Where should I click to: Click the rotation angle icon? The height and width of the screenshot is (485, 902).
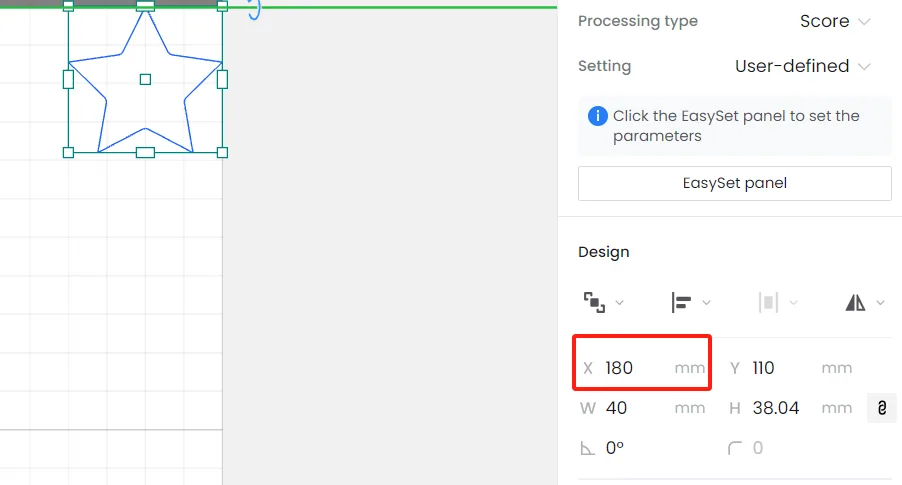[587, 448]
